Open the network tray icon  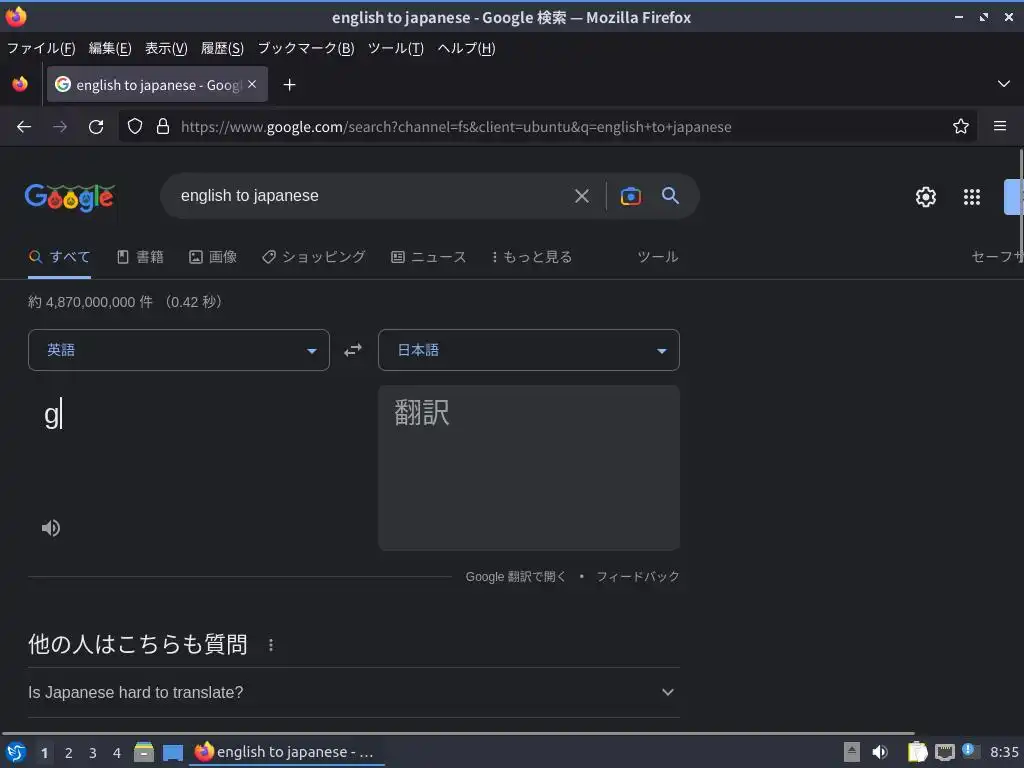pos(944,752)
